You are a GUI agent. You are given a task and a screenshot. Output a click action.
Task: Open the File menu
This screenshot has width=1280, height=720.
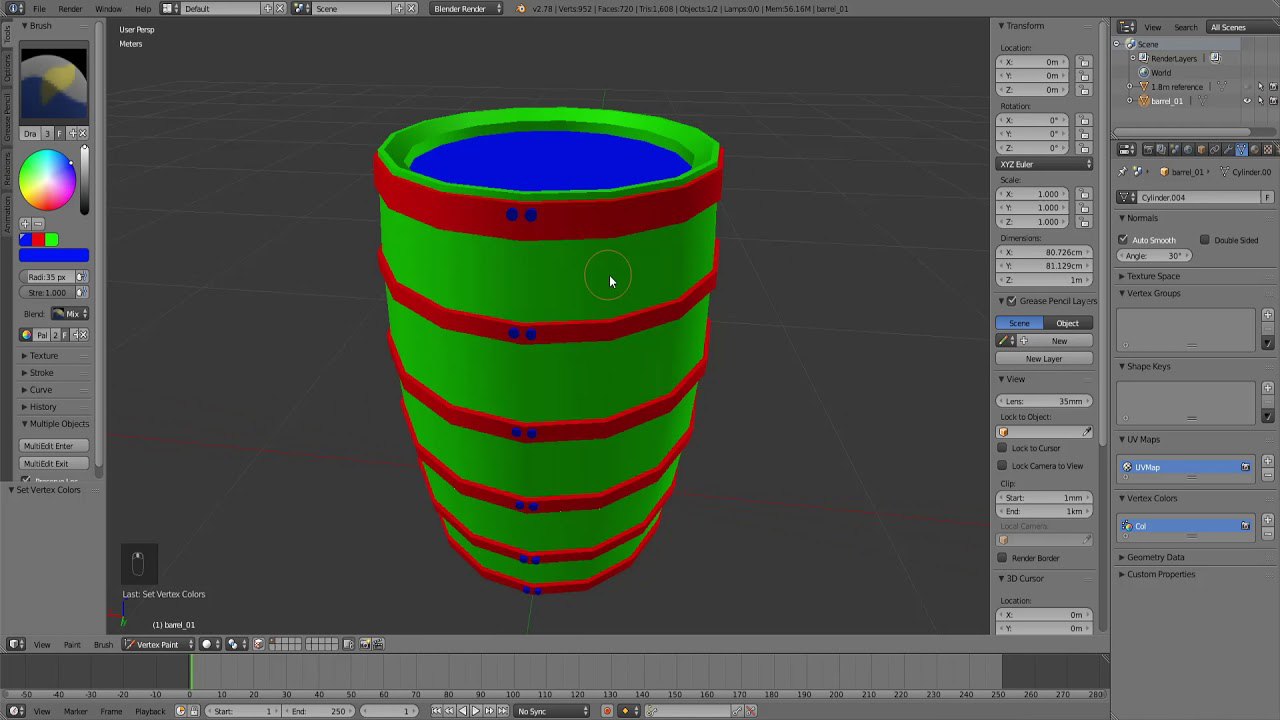(39, 8)
